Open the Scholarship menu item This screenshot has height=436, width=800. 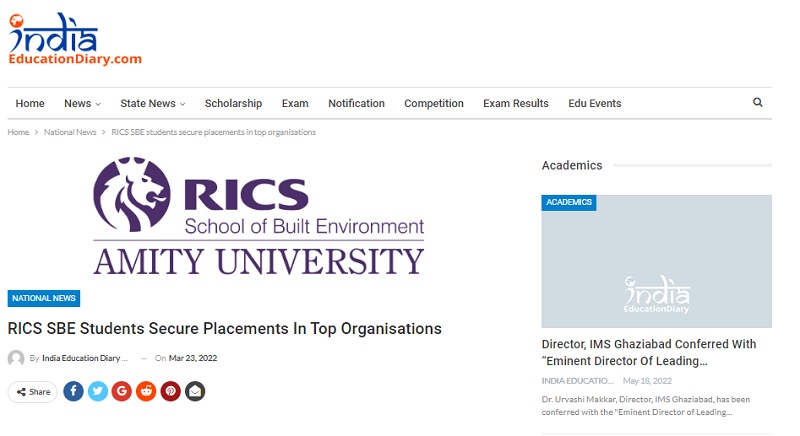(x=233, y=104)
